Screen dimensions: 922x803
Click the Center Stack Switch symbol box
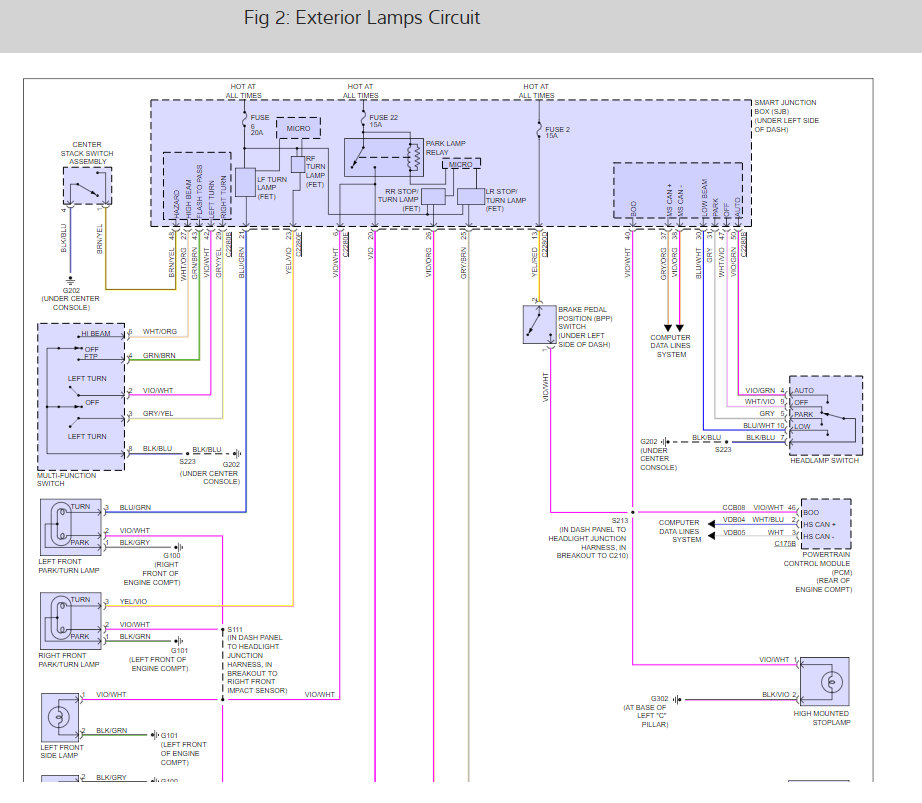point(87,186)
